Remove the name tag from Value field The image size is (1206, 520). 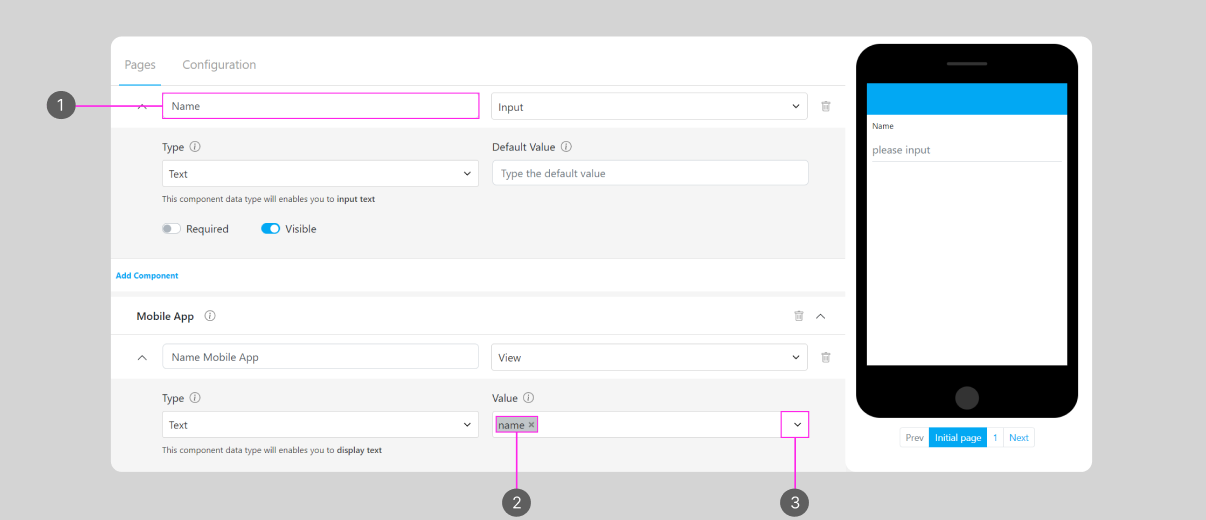532,425
